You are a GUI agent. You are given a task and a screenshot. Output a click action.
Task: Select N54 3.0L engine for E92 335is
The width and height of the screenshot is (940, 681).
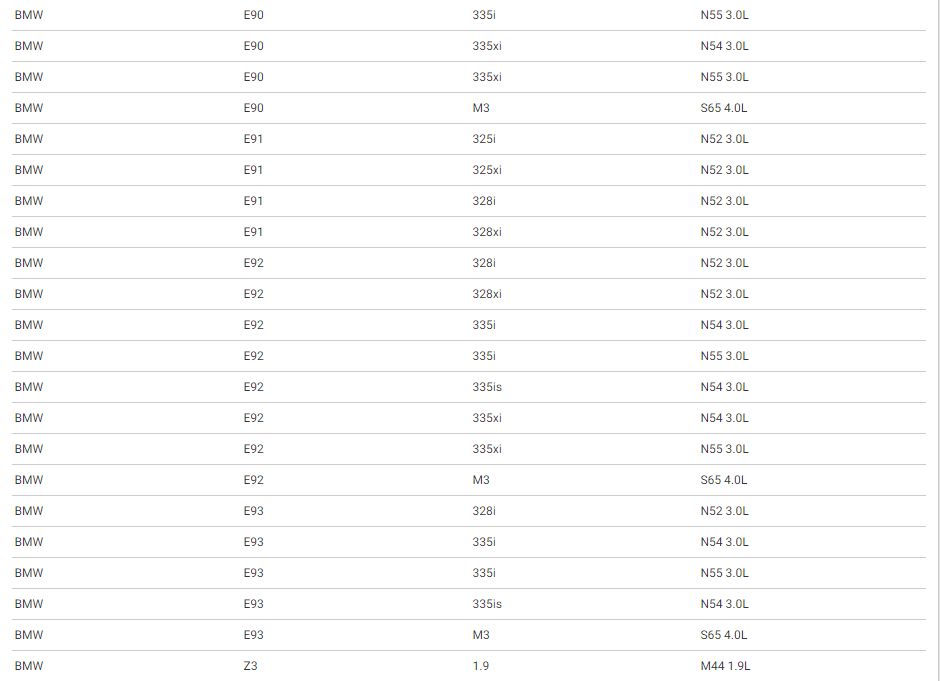(x=724, y=387)
